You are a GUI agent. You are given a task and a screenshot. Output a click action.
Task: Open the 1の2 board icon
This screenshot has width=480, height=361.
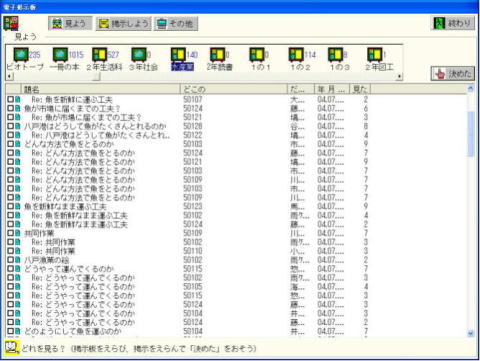point(296,55)
